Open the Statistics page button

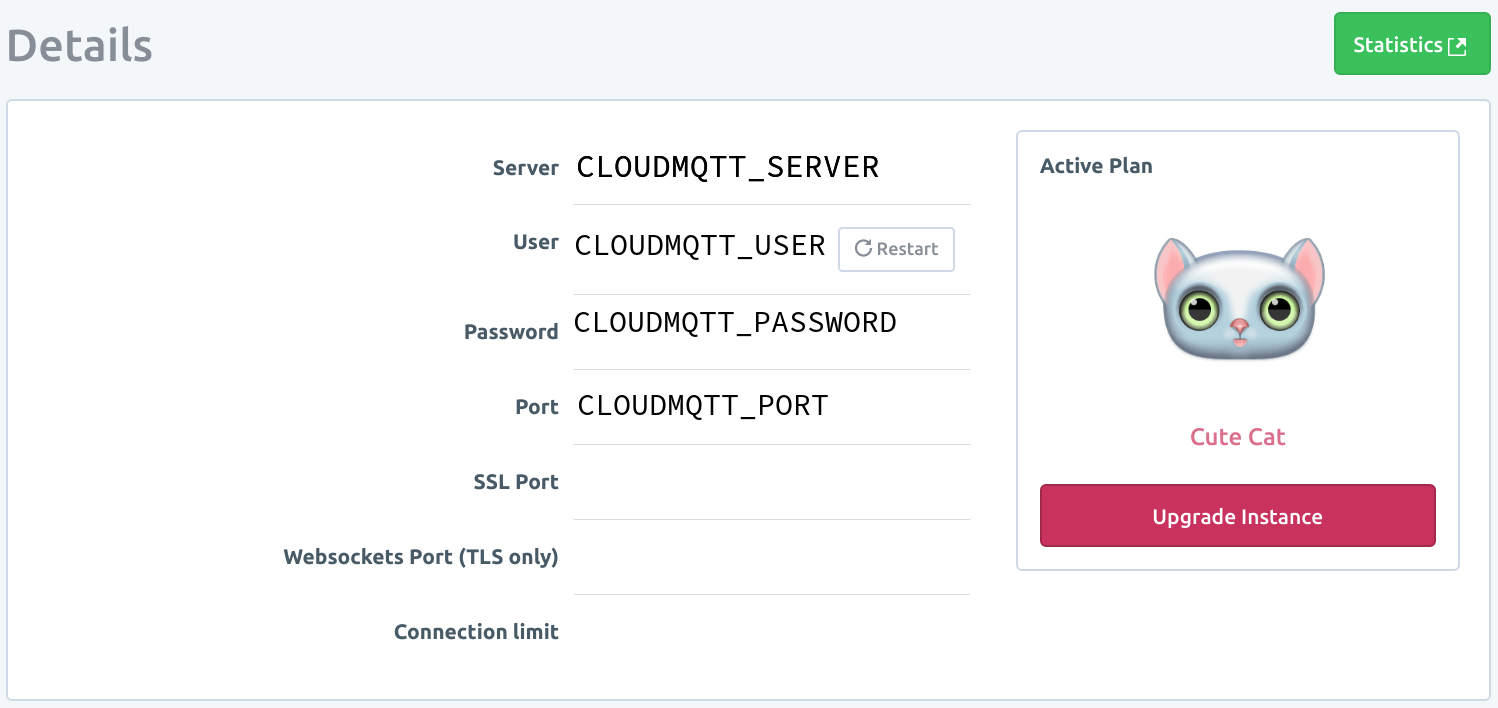[x=1411, y=45]
